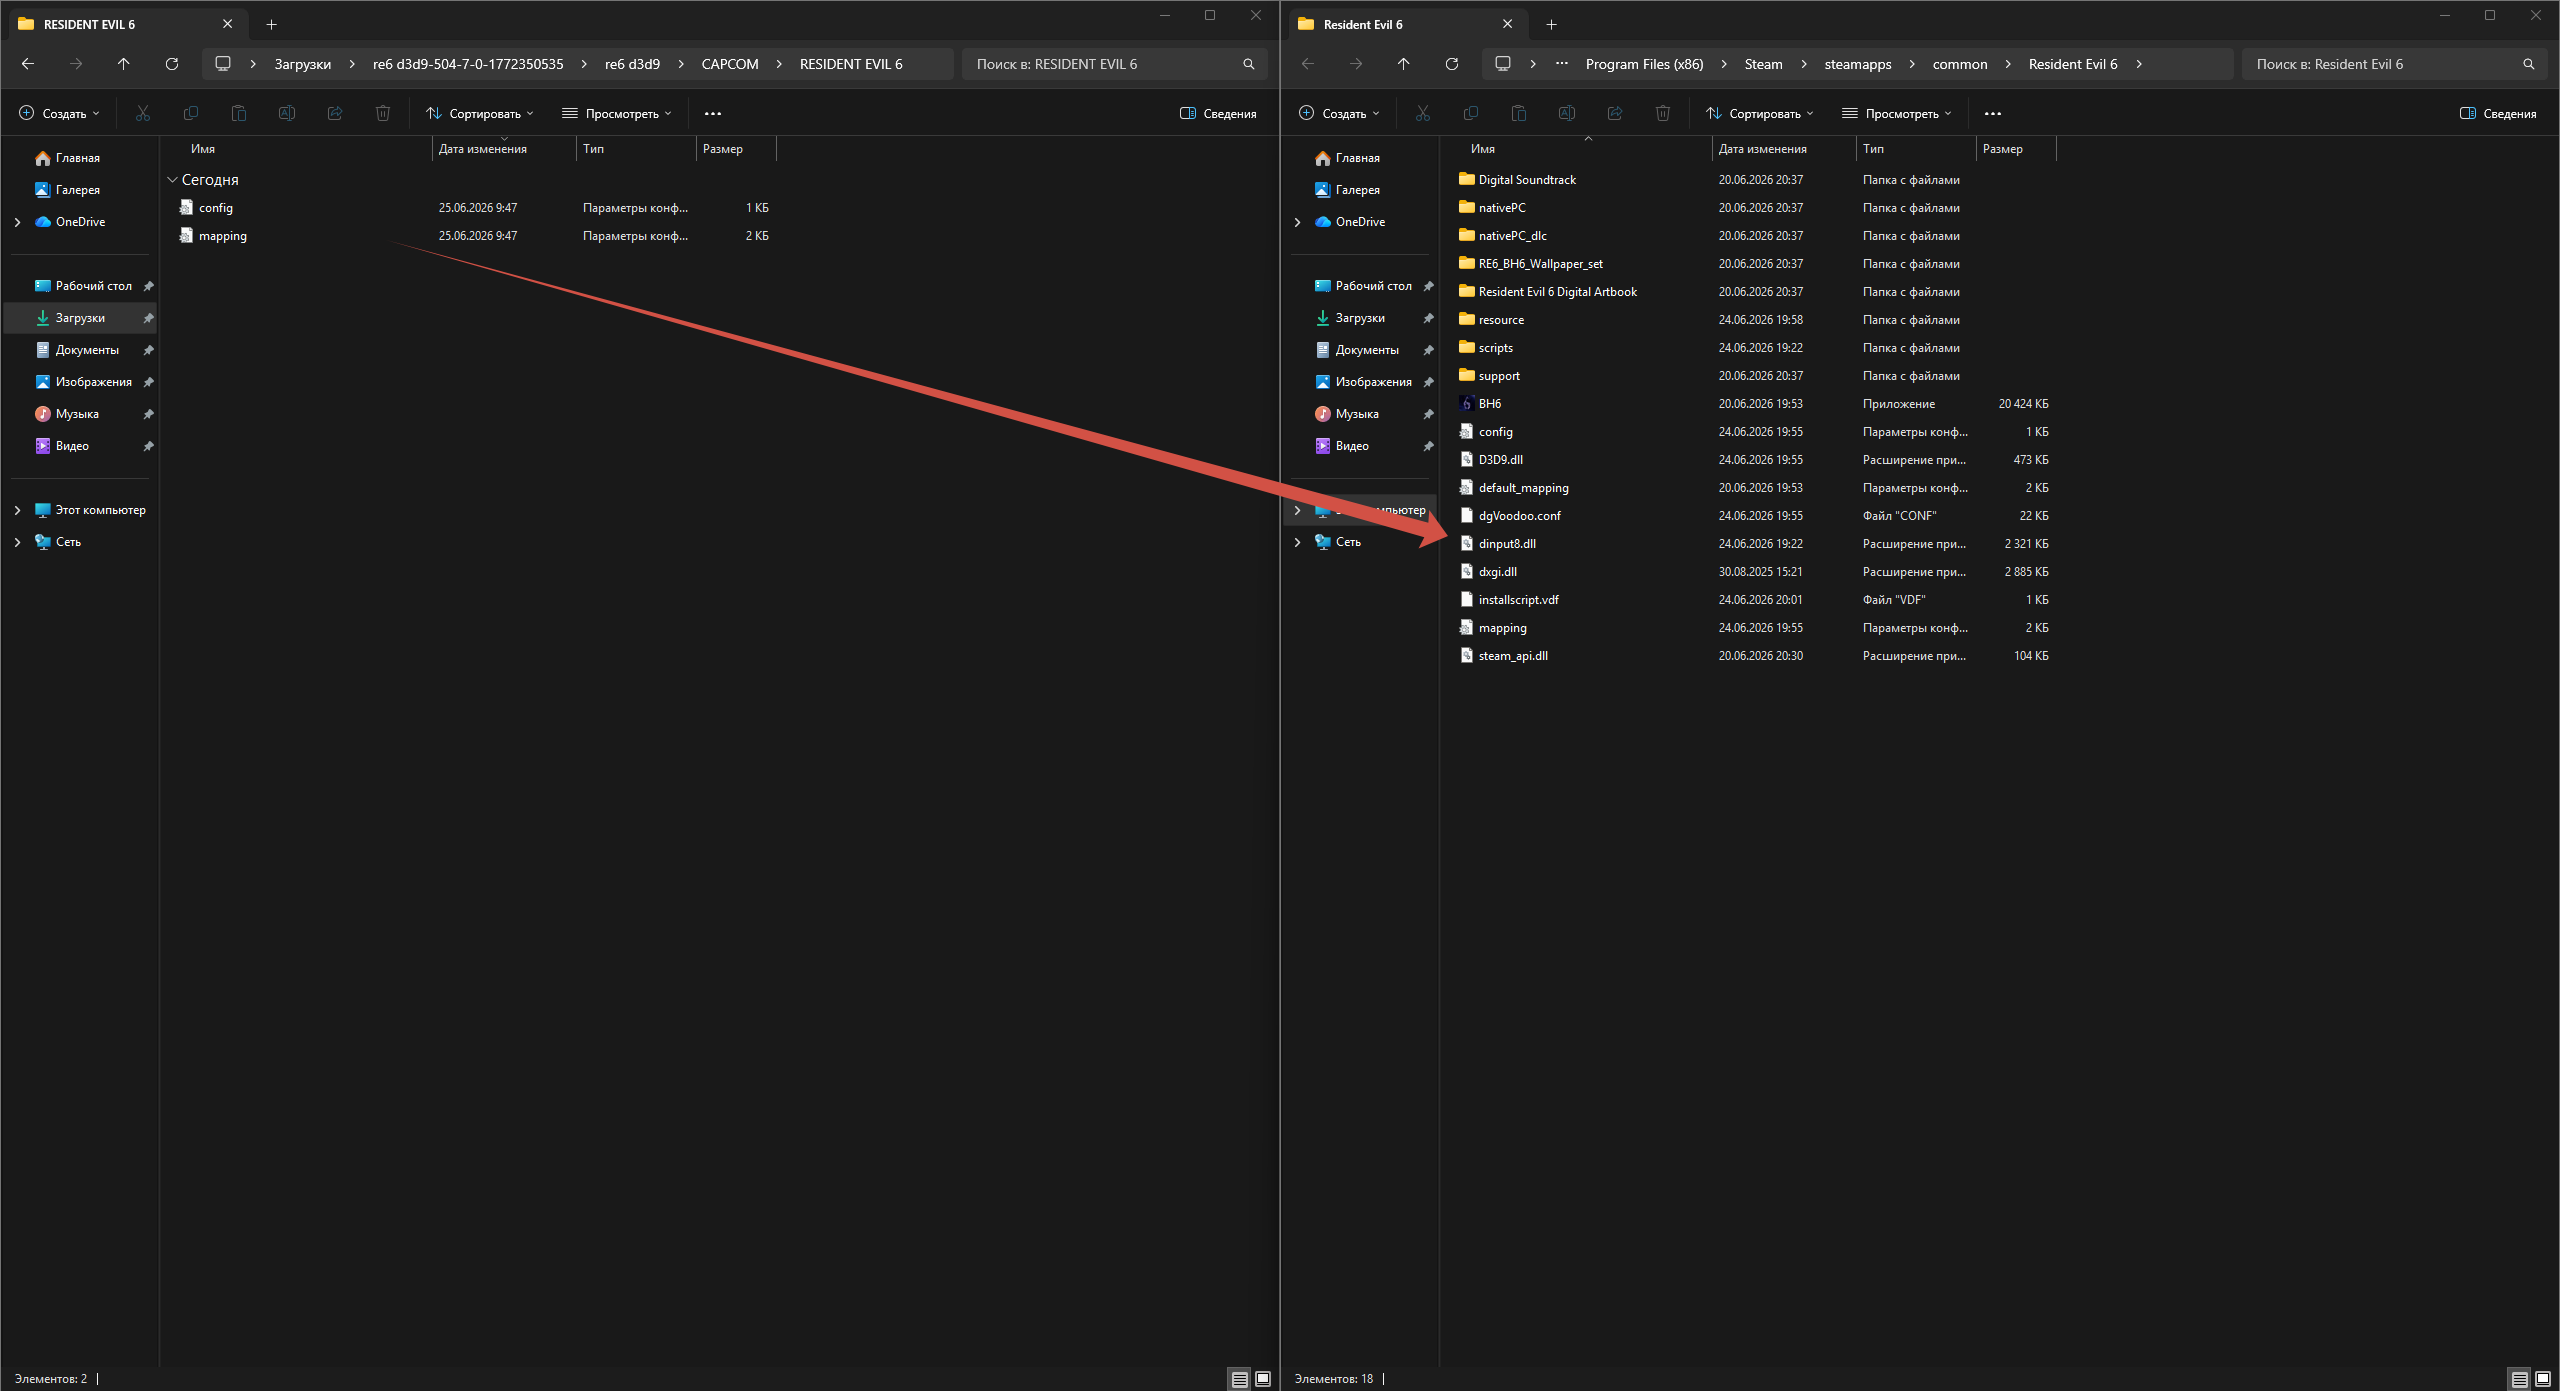Viewport: 2560px width, 1391px height.
Task: Toggle the Сведения details pane in right window
Action: (x=2498, y=113)
